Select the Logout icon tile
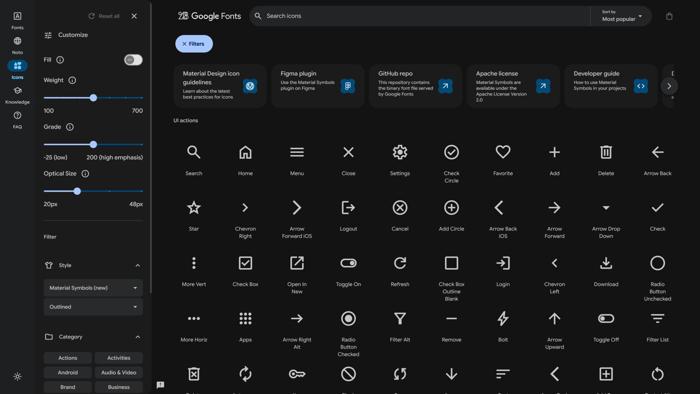 (348, 215)
